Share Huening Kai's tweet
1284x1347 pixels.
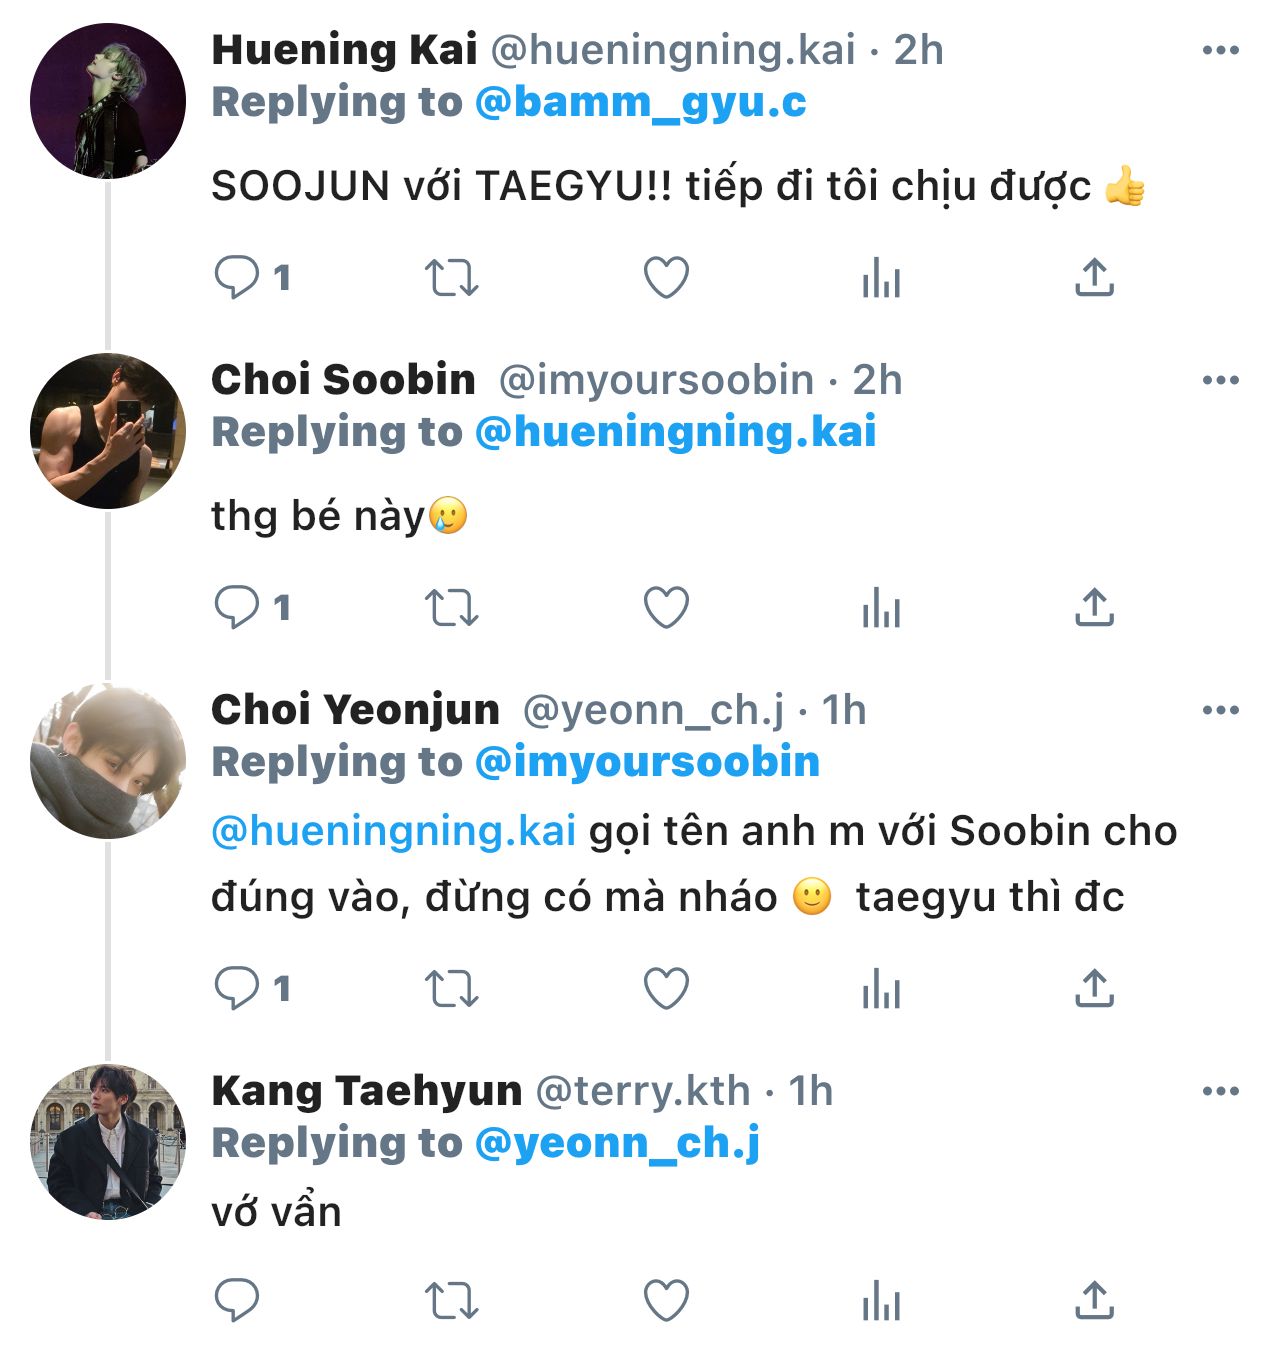point(1095,278)
